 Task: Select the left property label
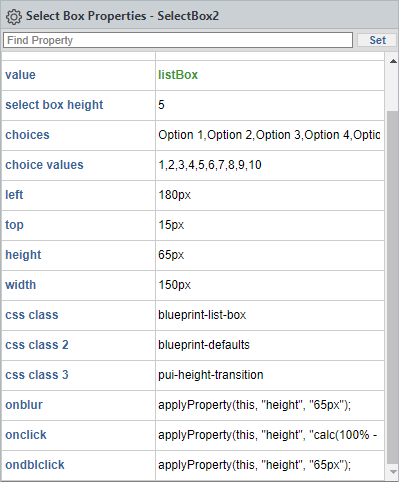click(14, 195)
